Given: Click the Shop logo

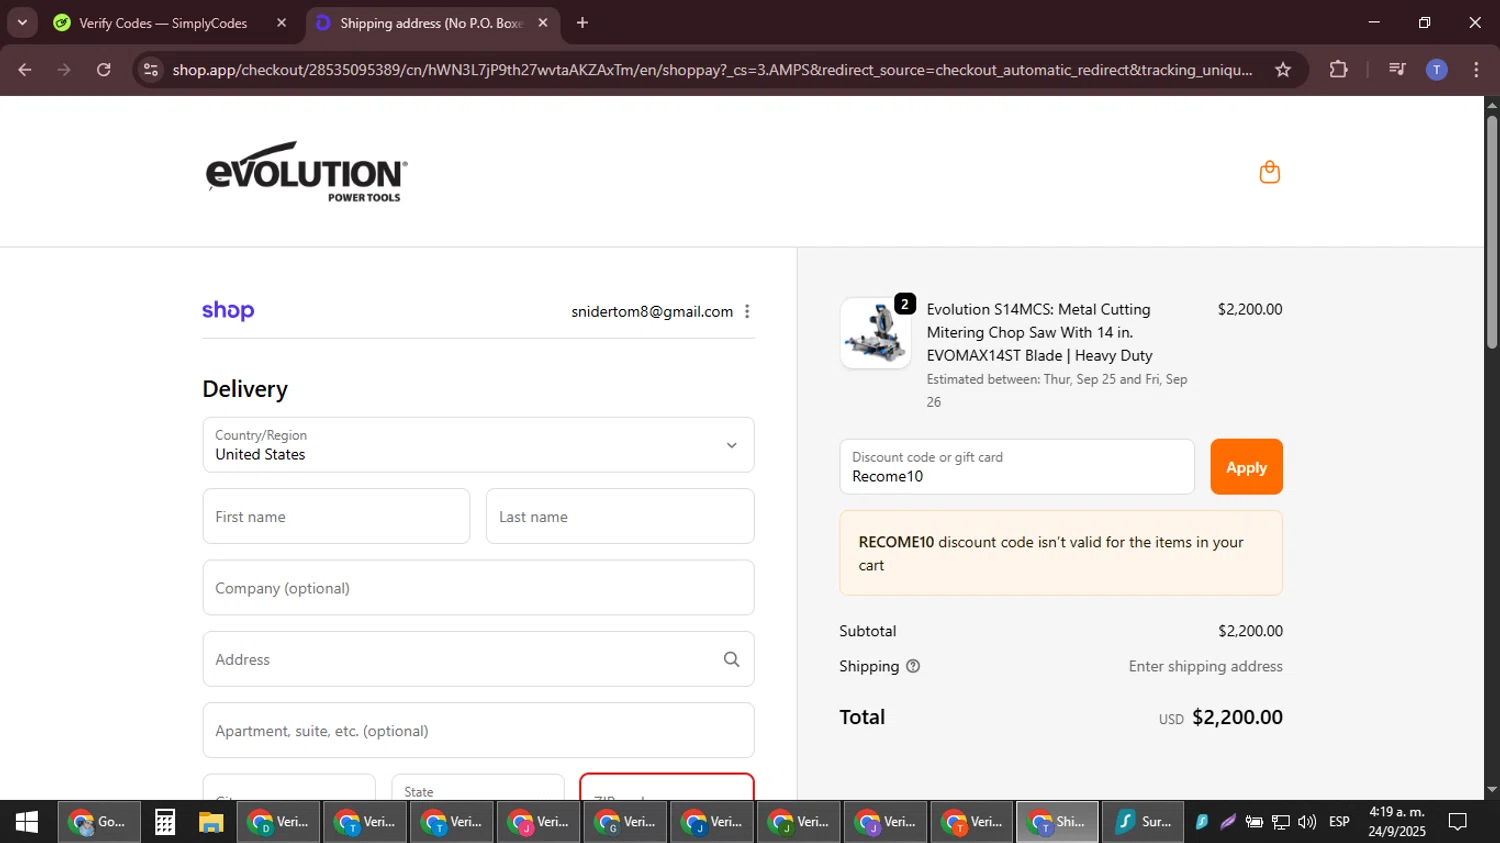Looking at the screenshot, I should [228, 311].
